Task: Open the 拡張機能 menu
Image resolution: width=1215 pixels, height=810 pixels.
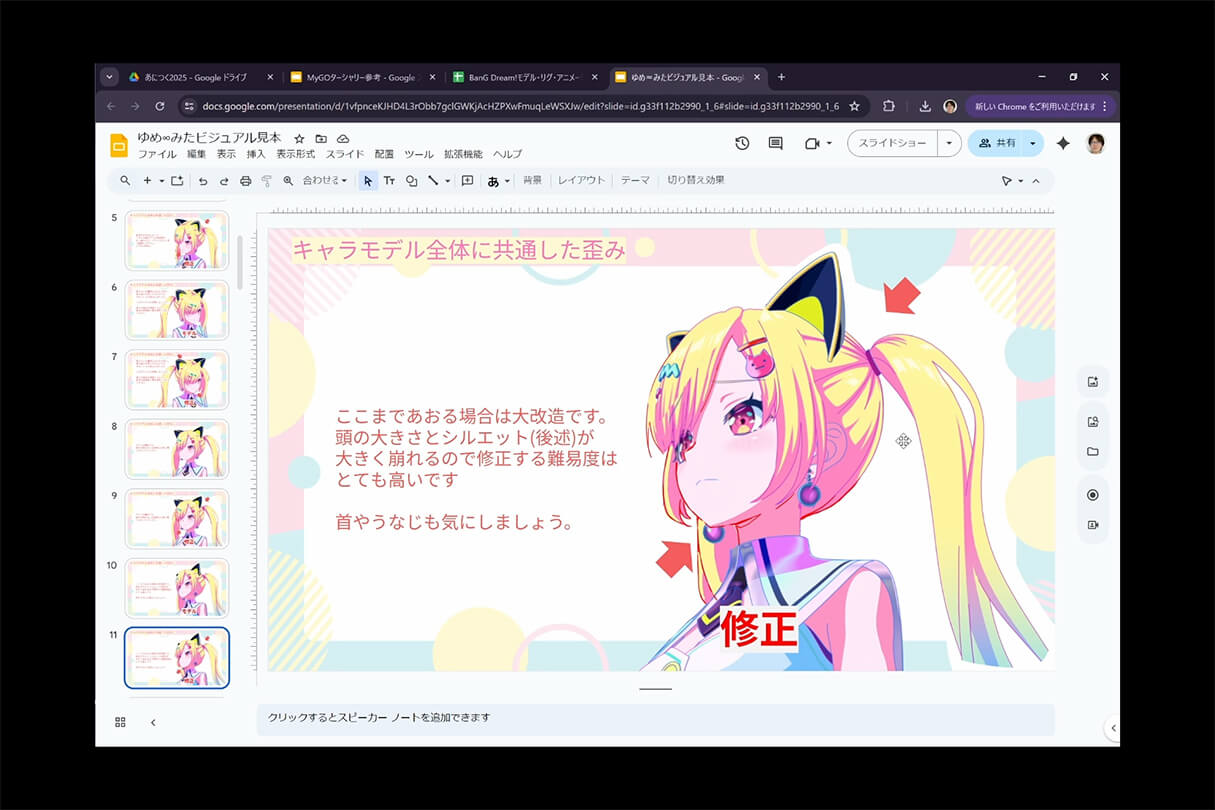Action: tap(463, 154)
